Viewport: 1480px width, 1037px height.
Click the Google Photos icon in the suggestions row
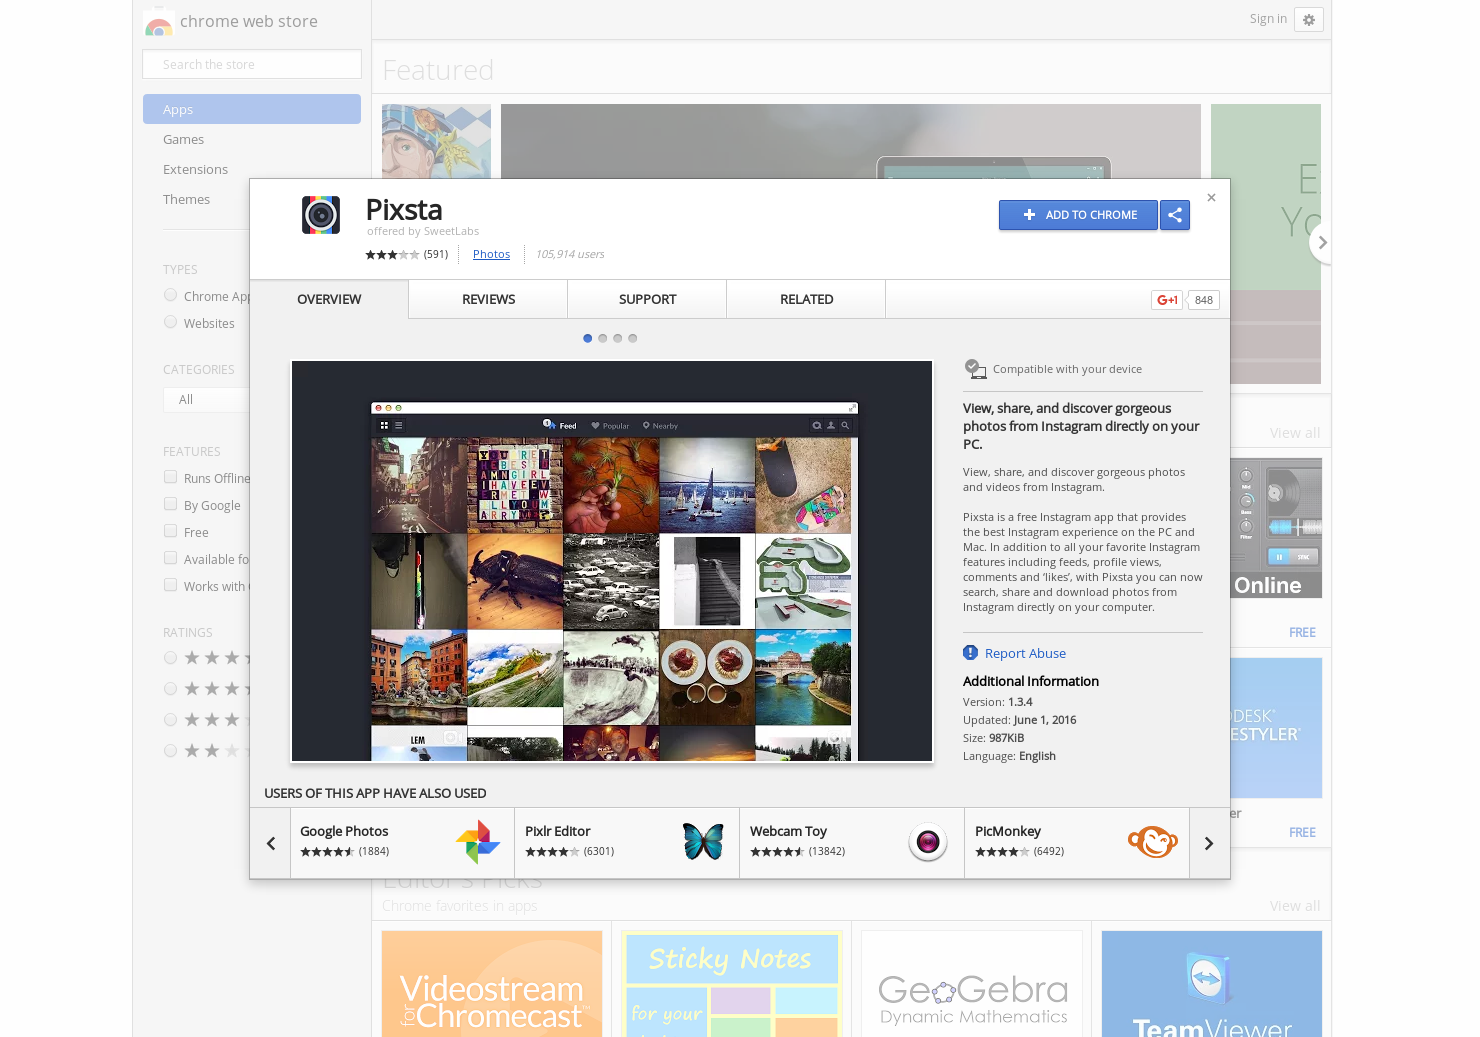click(479, 842)
